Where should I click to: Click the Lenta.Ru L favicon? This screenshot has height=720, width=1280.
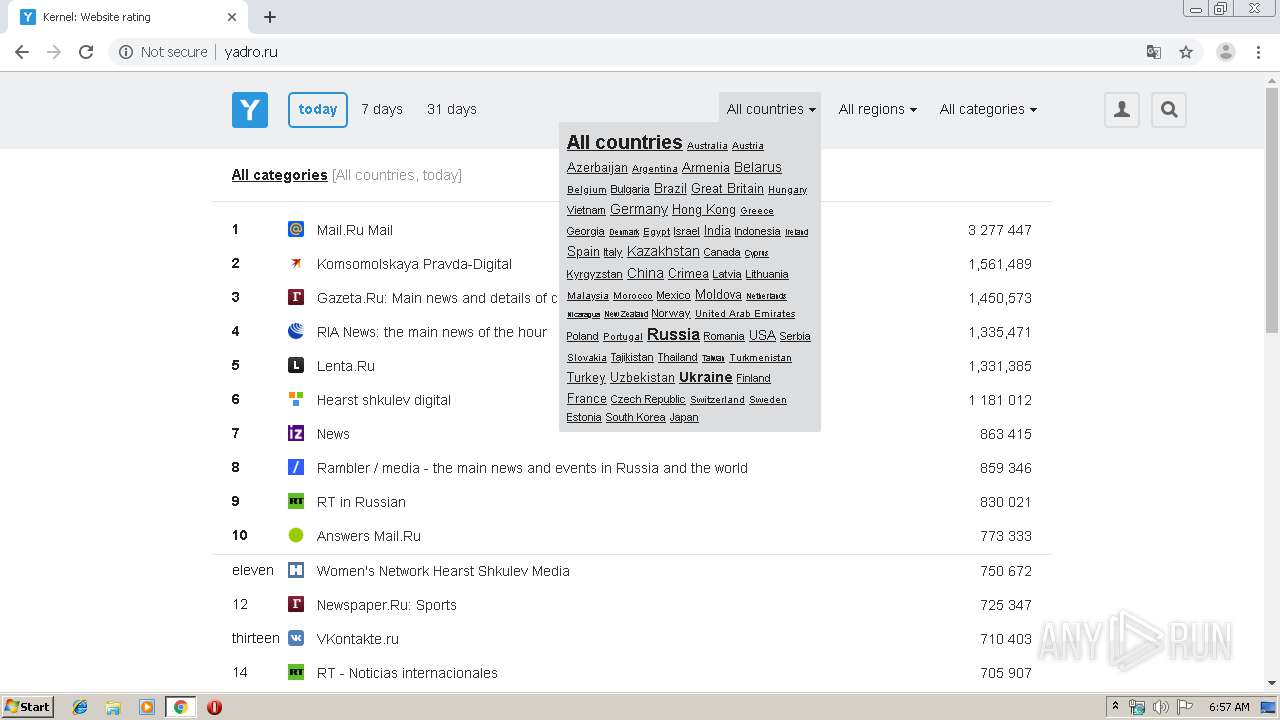pyautogui.click(x=296, y=365)
